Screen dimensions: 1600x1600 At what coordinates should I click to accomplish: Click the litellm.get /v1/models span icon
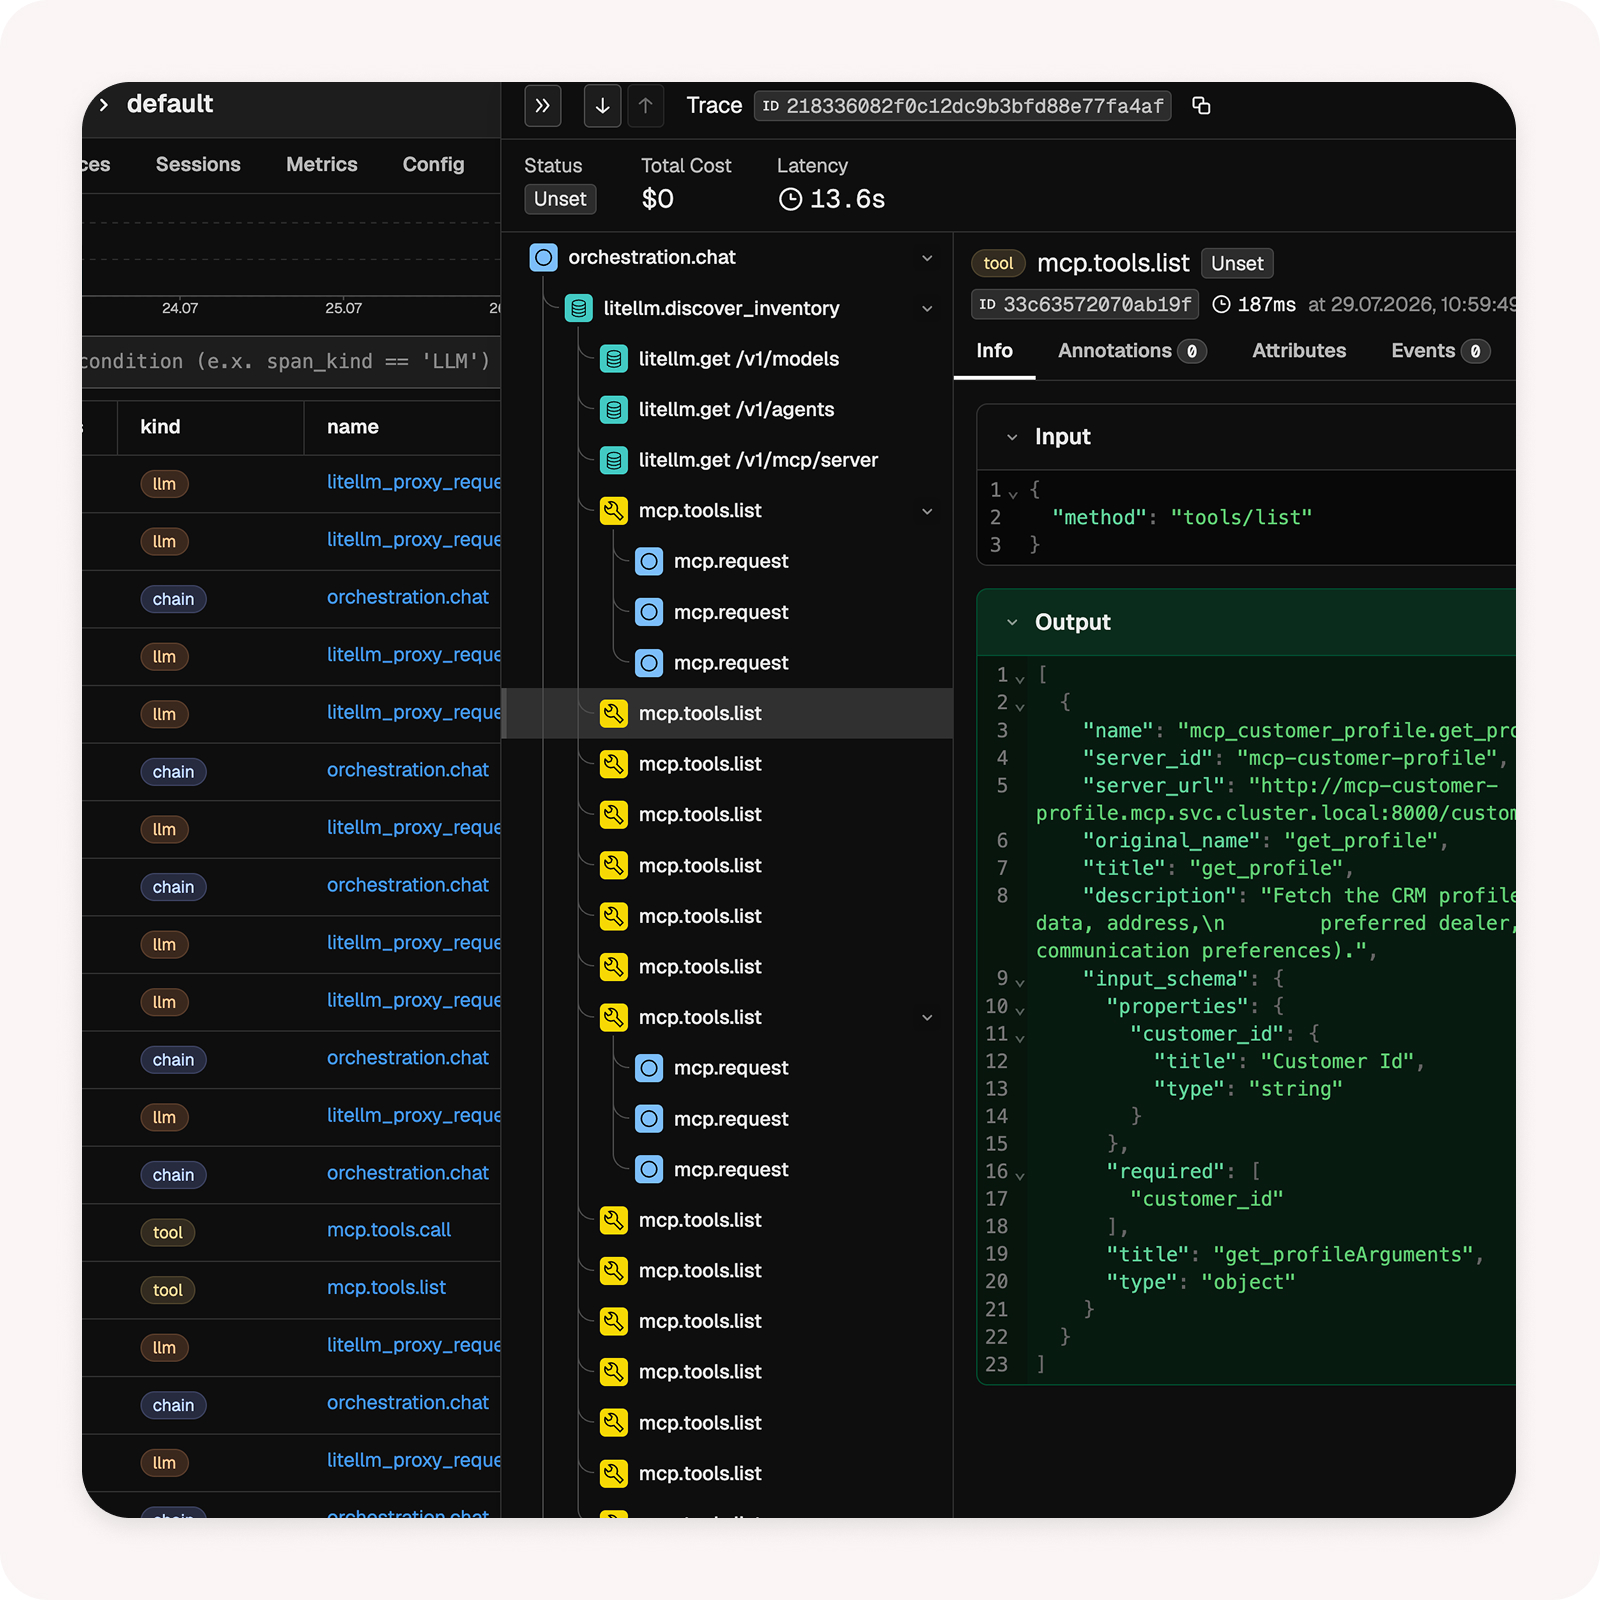(614, 359)
